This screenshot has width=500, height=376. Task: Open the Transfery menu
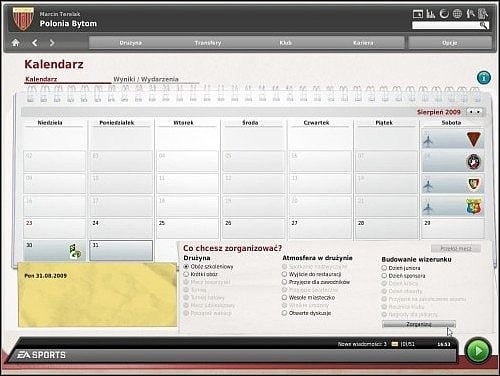click(208, 43)
